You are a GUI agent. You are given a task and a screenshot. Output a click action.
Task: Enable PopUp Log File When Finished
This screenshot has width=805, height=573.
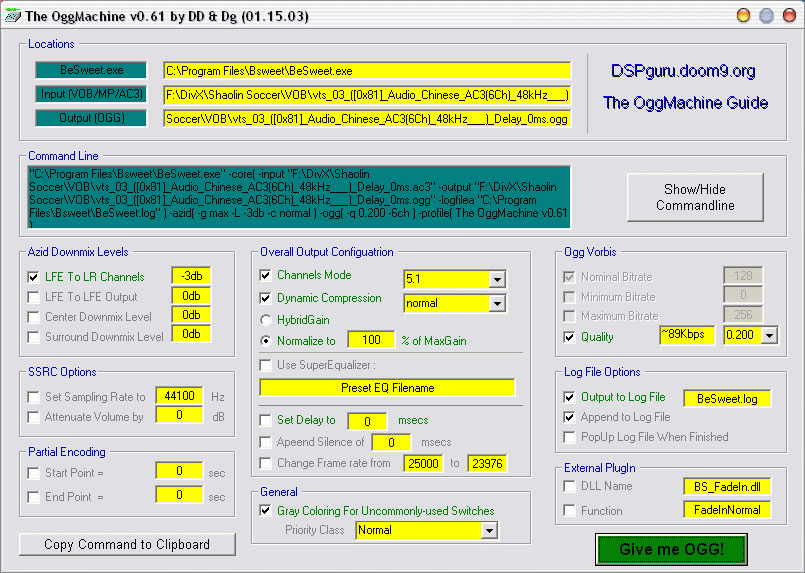pos(569,437)
